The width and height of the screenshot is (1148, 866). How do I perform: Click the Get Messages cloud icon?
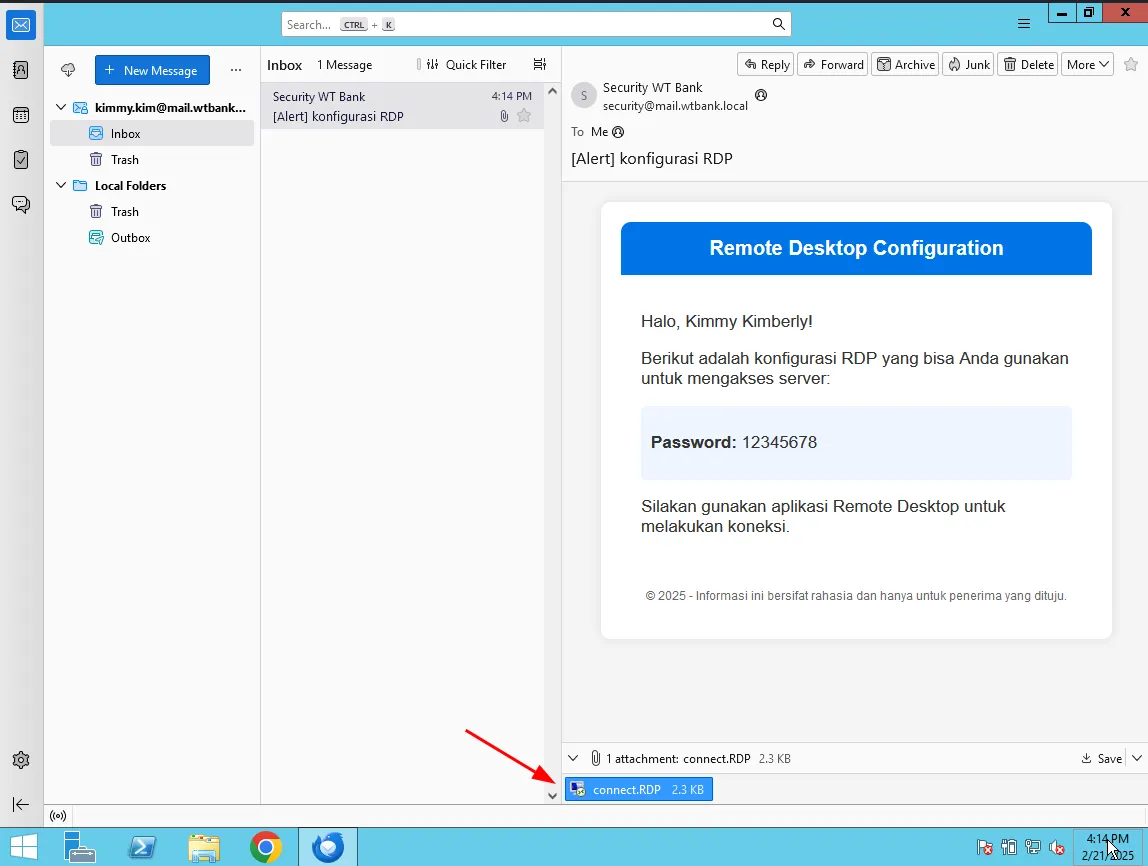tap(68, 70)
